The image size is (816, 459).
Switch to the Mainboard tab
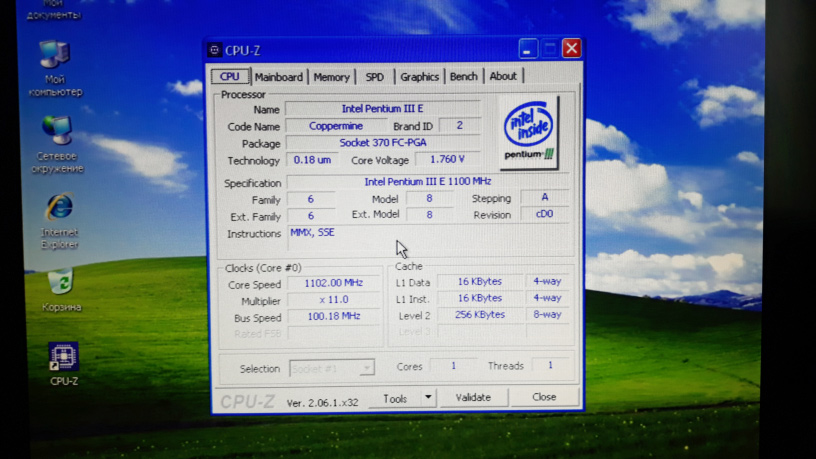[x=278, y=77]
